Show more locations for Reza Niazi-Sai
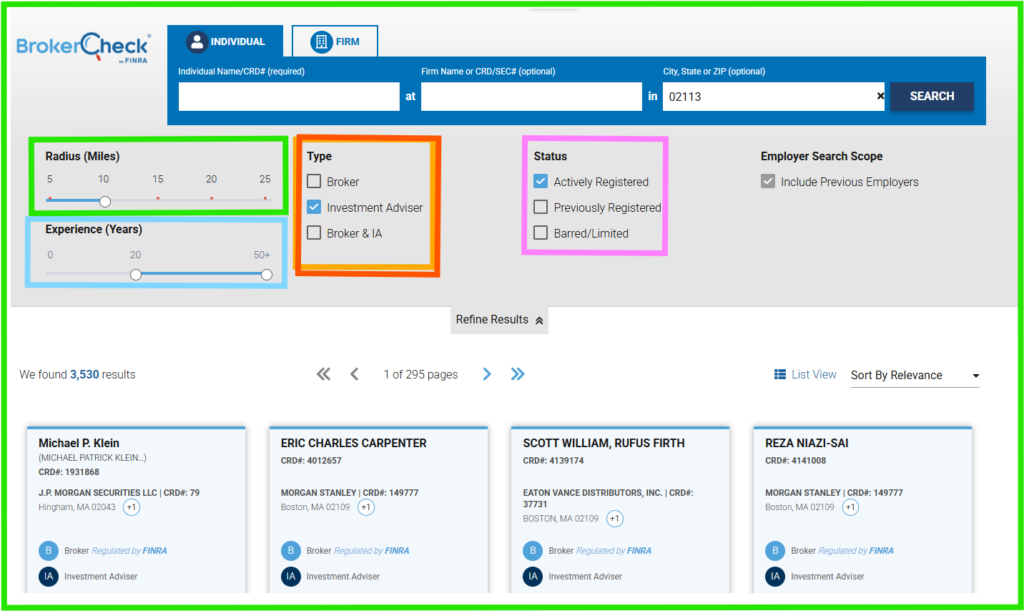Screen dimensions: 1024x611 click(850, 507)
